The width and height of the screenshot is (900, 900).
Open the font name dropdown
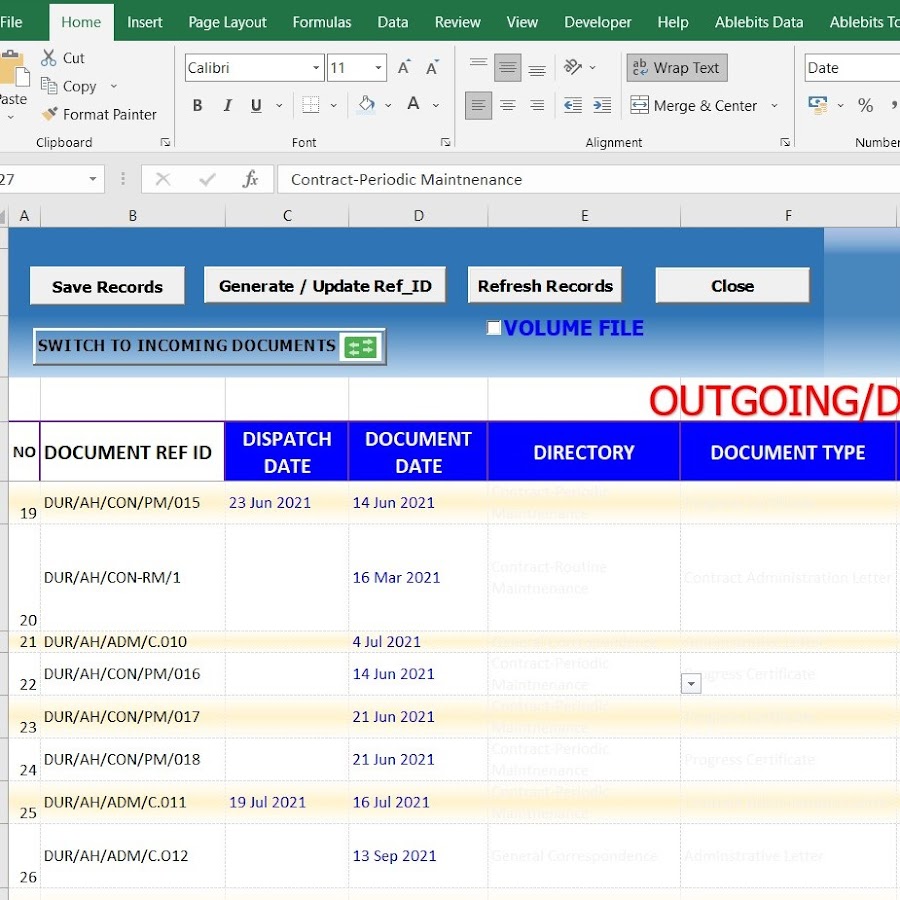316,68
